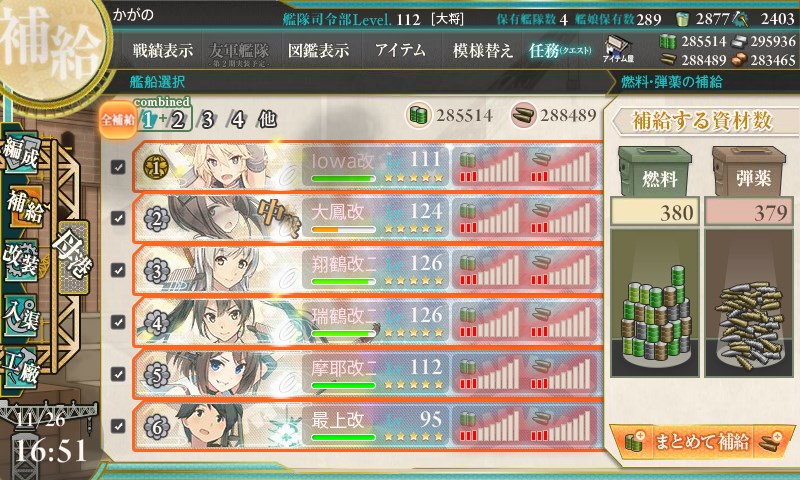Switch to fleet 3 tab

tap(207, 120)
